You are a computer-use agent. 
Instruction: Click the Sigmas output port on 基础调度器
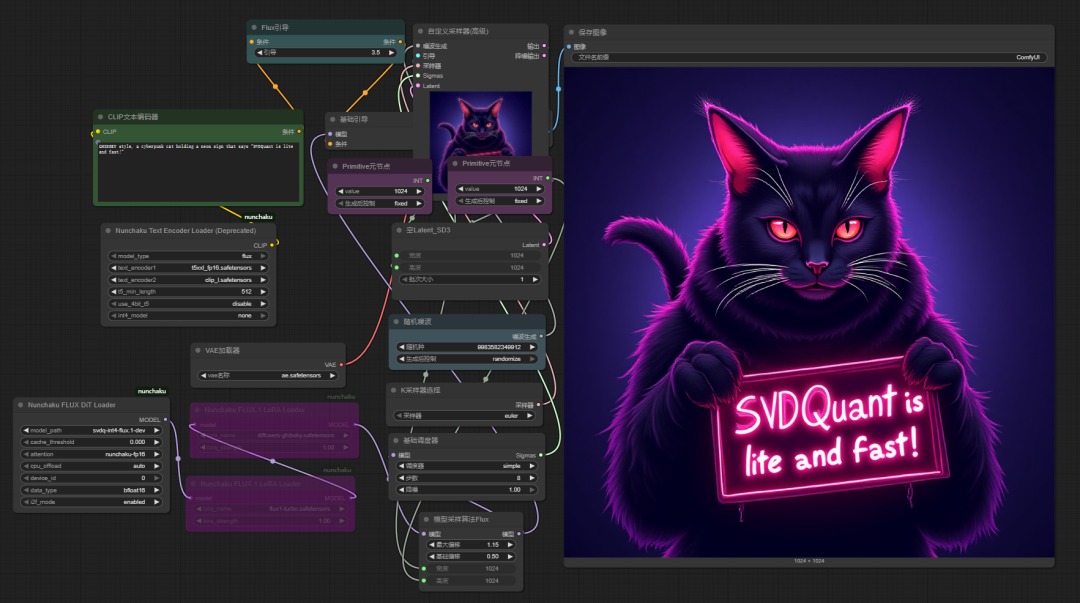point(541,455)
